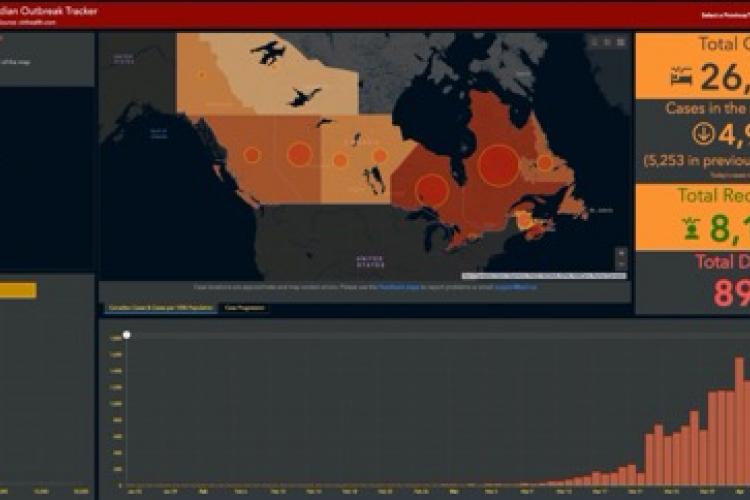Image resolution: width=750 pixels, height=500 pixels.
Task: Click the map attribution strip at map bottom
Action: pyautogui.click(x=544, y=276)
